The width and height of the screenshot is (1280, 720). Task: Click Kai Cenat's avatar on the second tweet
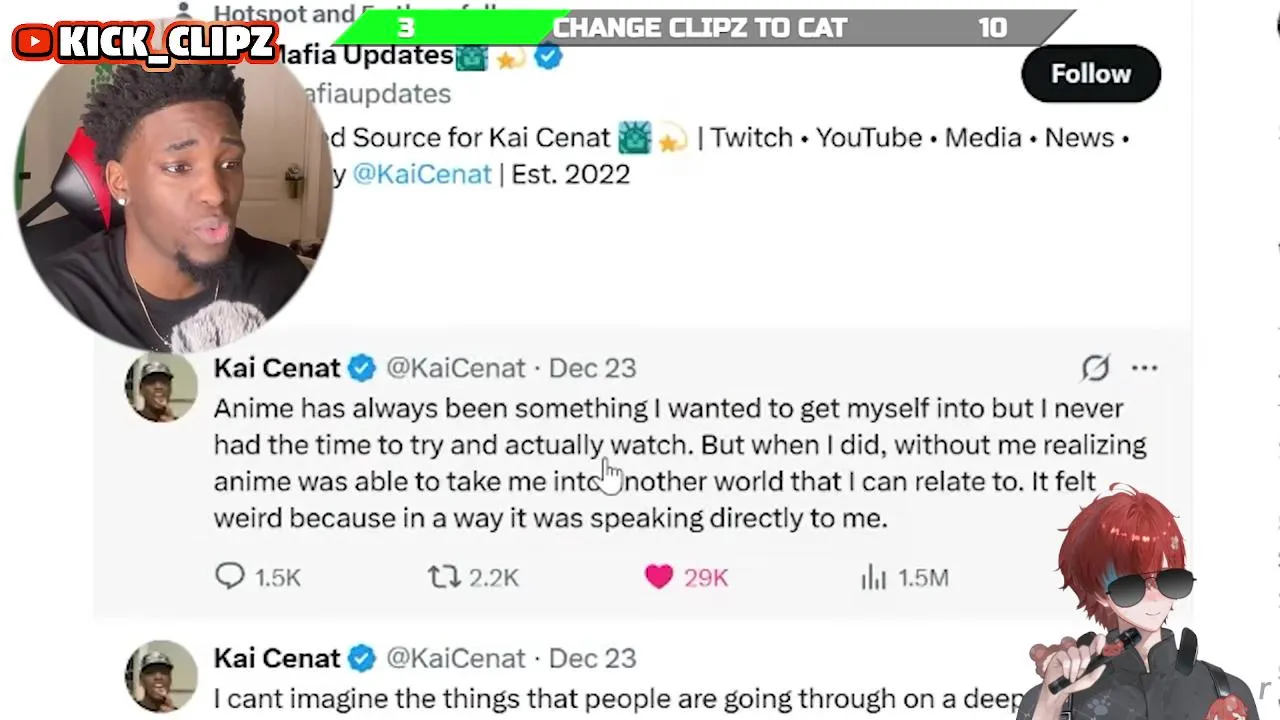(160, 675)
